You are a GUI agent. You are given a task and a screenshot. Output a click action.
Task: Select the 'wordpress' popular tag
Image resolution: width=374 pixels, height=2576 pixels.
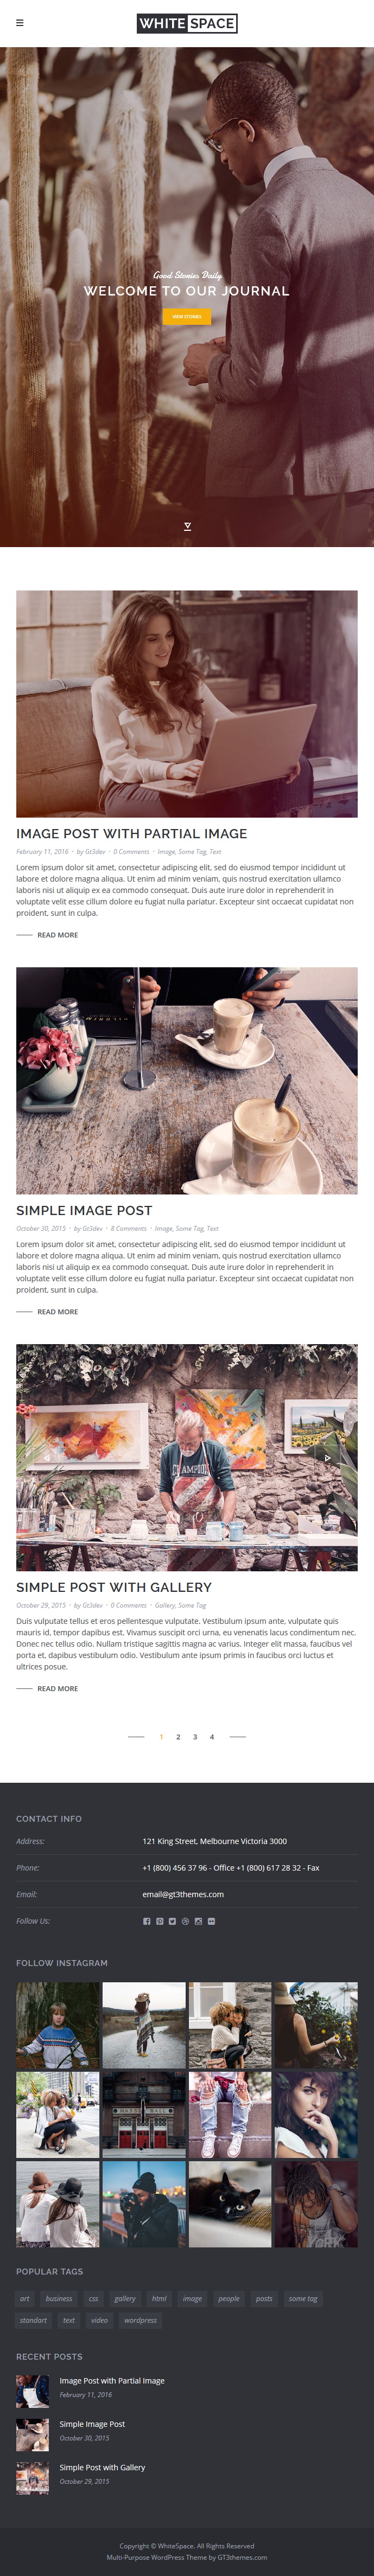pyautogui.click(x=140, y=2320)
